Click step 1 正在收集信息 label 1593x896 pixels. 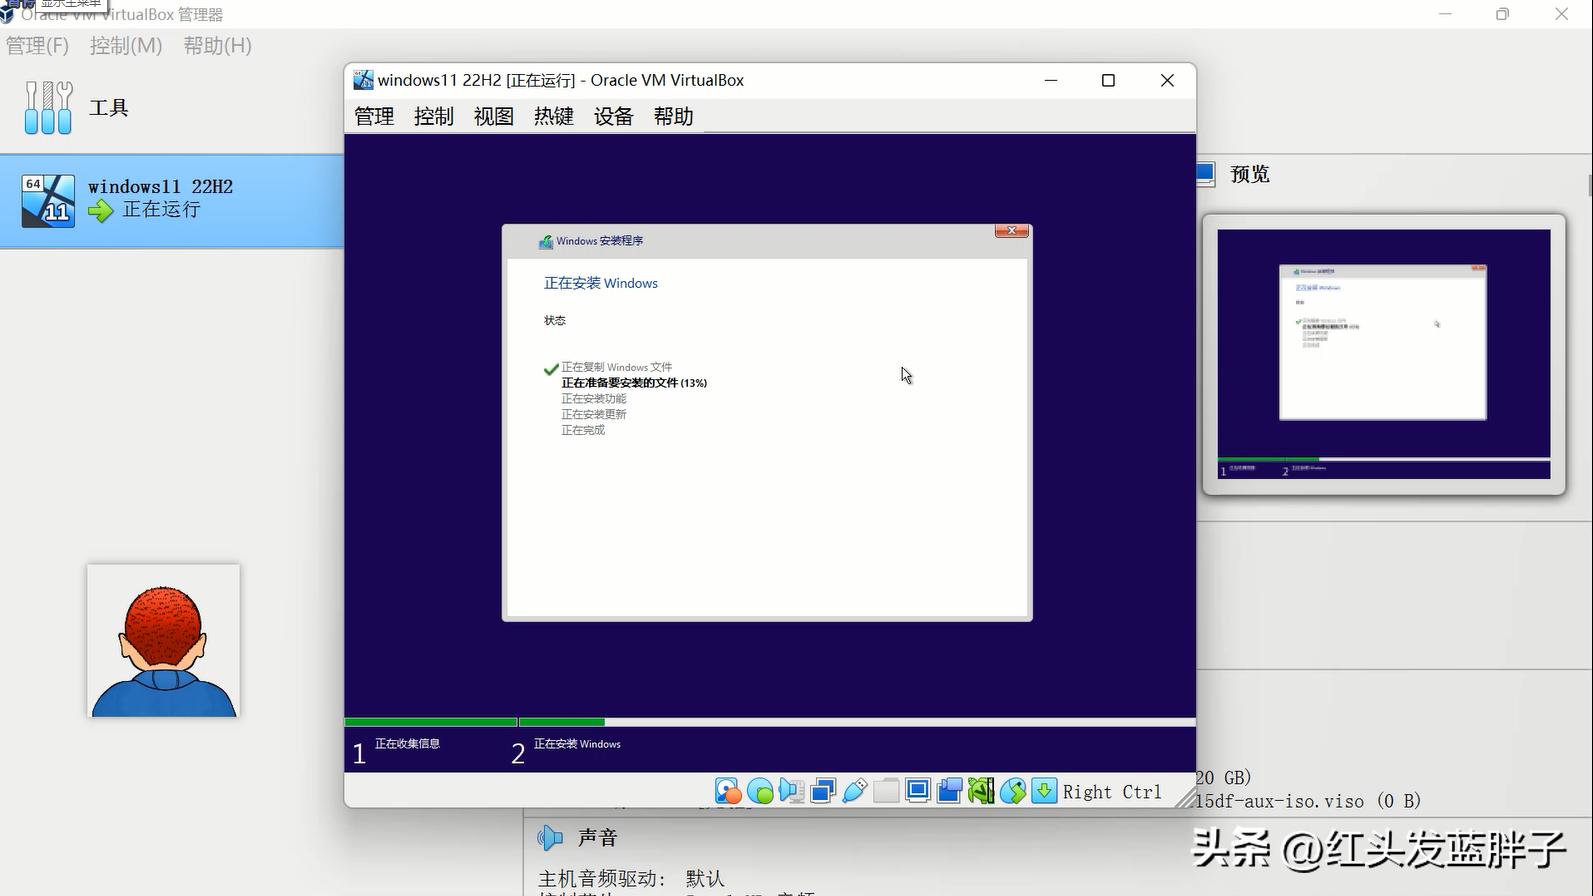coord(407,744)
